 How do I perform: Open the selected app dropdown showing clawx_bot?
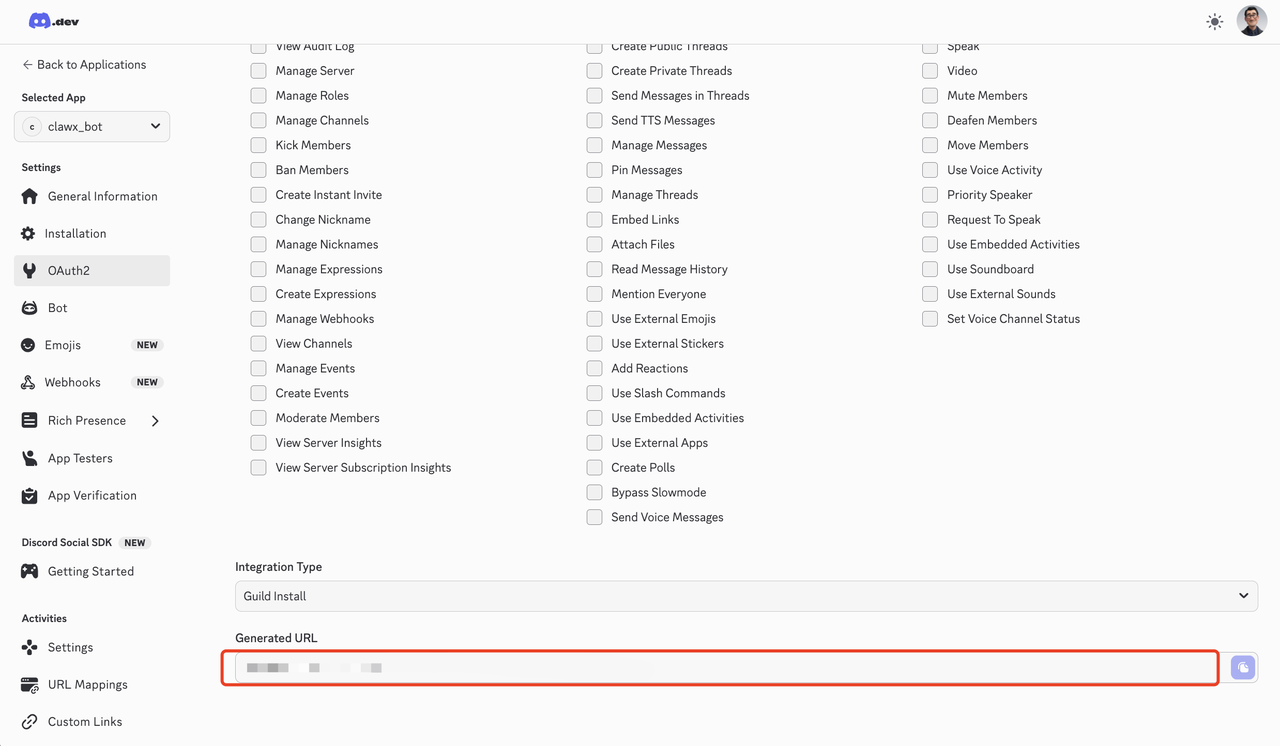pyautogui.click(x=91, y=126)
